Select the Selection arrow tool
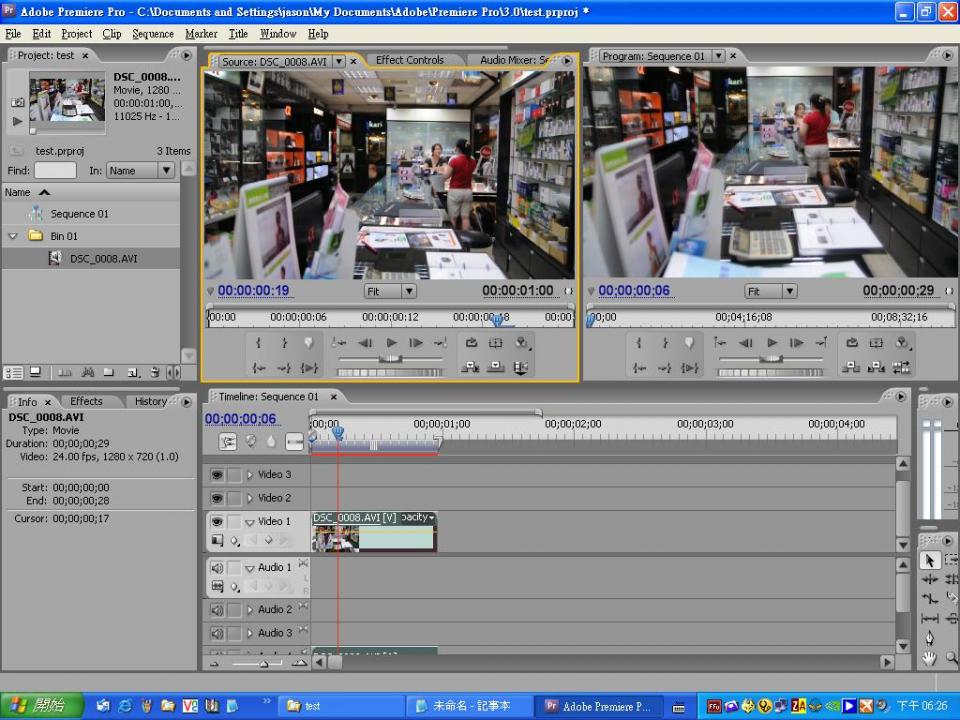This screenshot has height=720, width=960. (929, 561)
